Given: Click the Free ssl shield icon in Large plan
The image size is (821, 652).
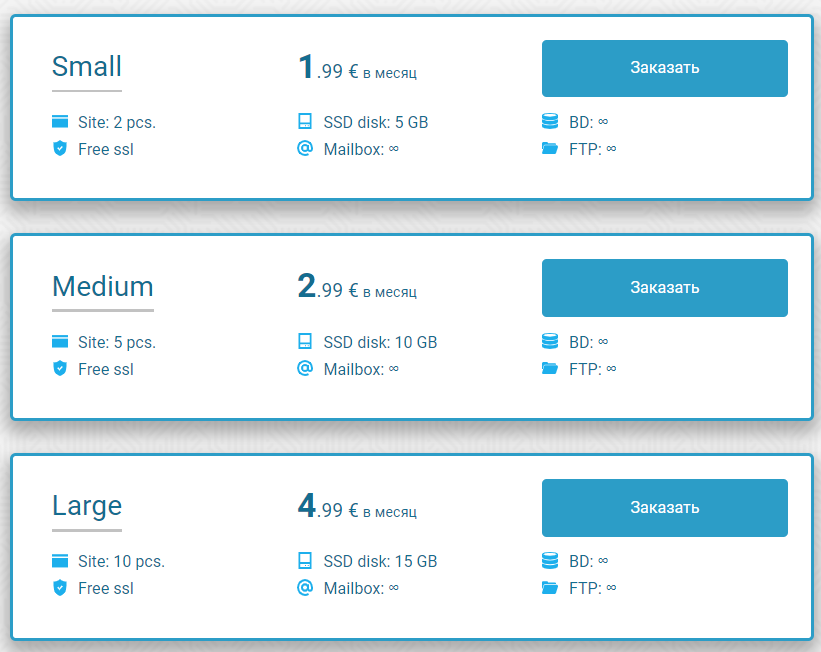Looking at the screenshot, I should (60, 588).
